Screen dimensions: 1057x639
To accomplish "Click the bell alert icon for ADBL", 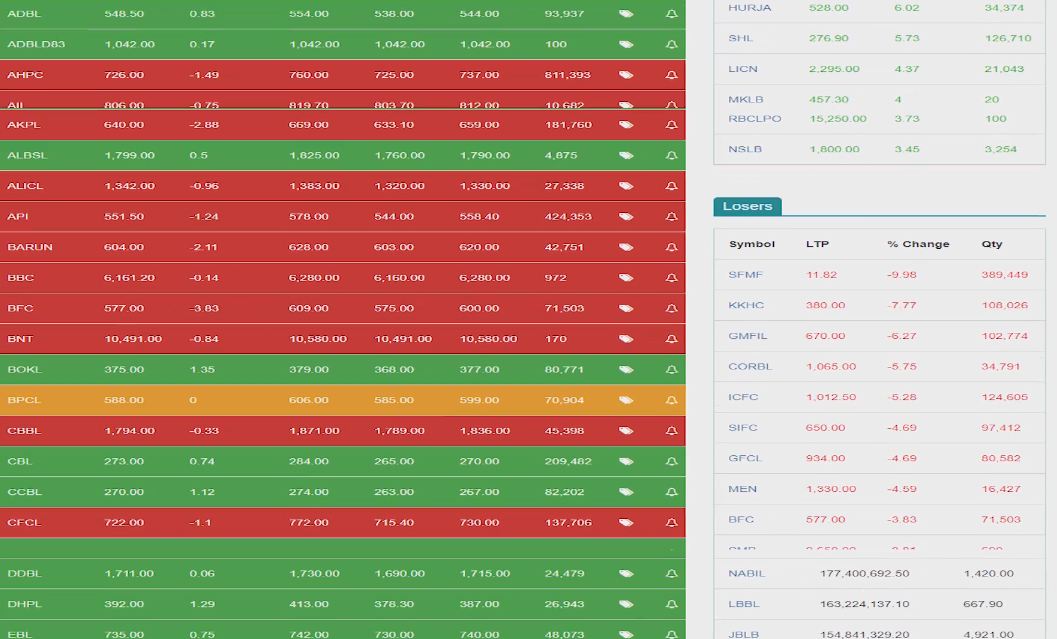I will pyautogui.click(x=671, y=14).
